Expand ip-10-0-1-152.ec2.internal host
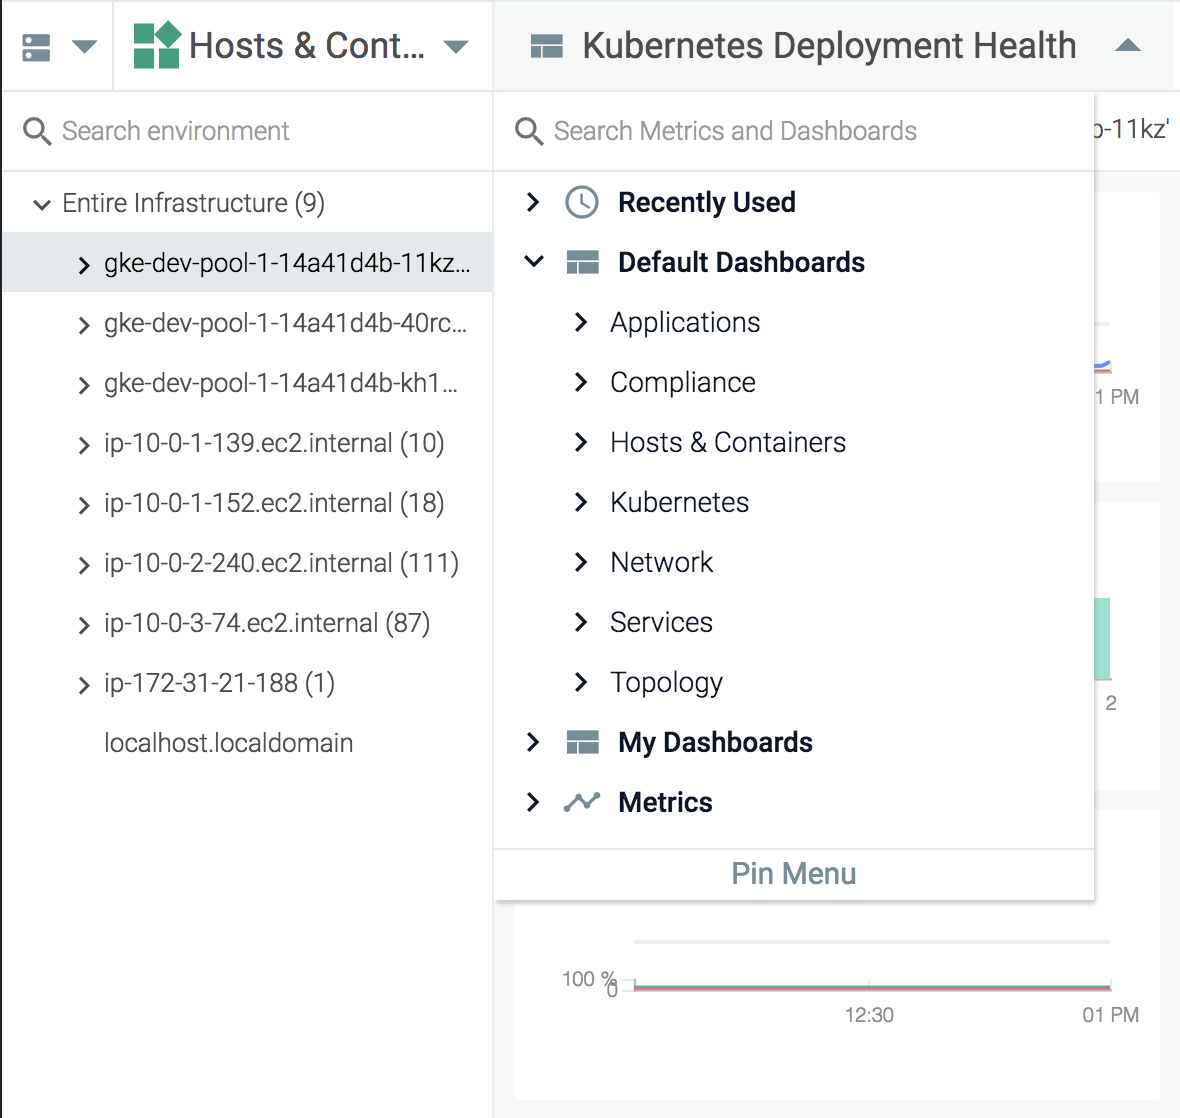This screenshot has width=1180, height=1118. pos(84,505)
